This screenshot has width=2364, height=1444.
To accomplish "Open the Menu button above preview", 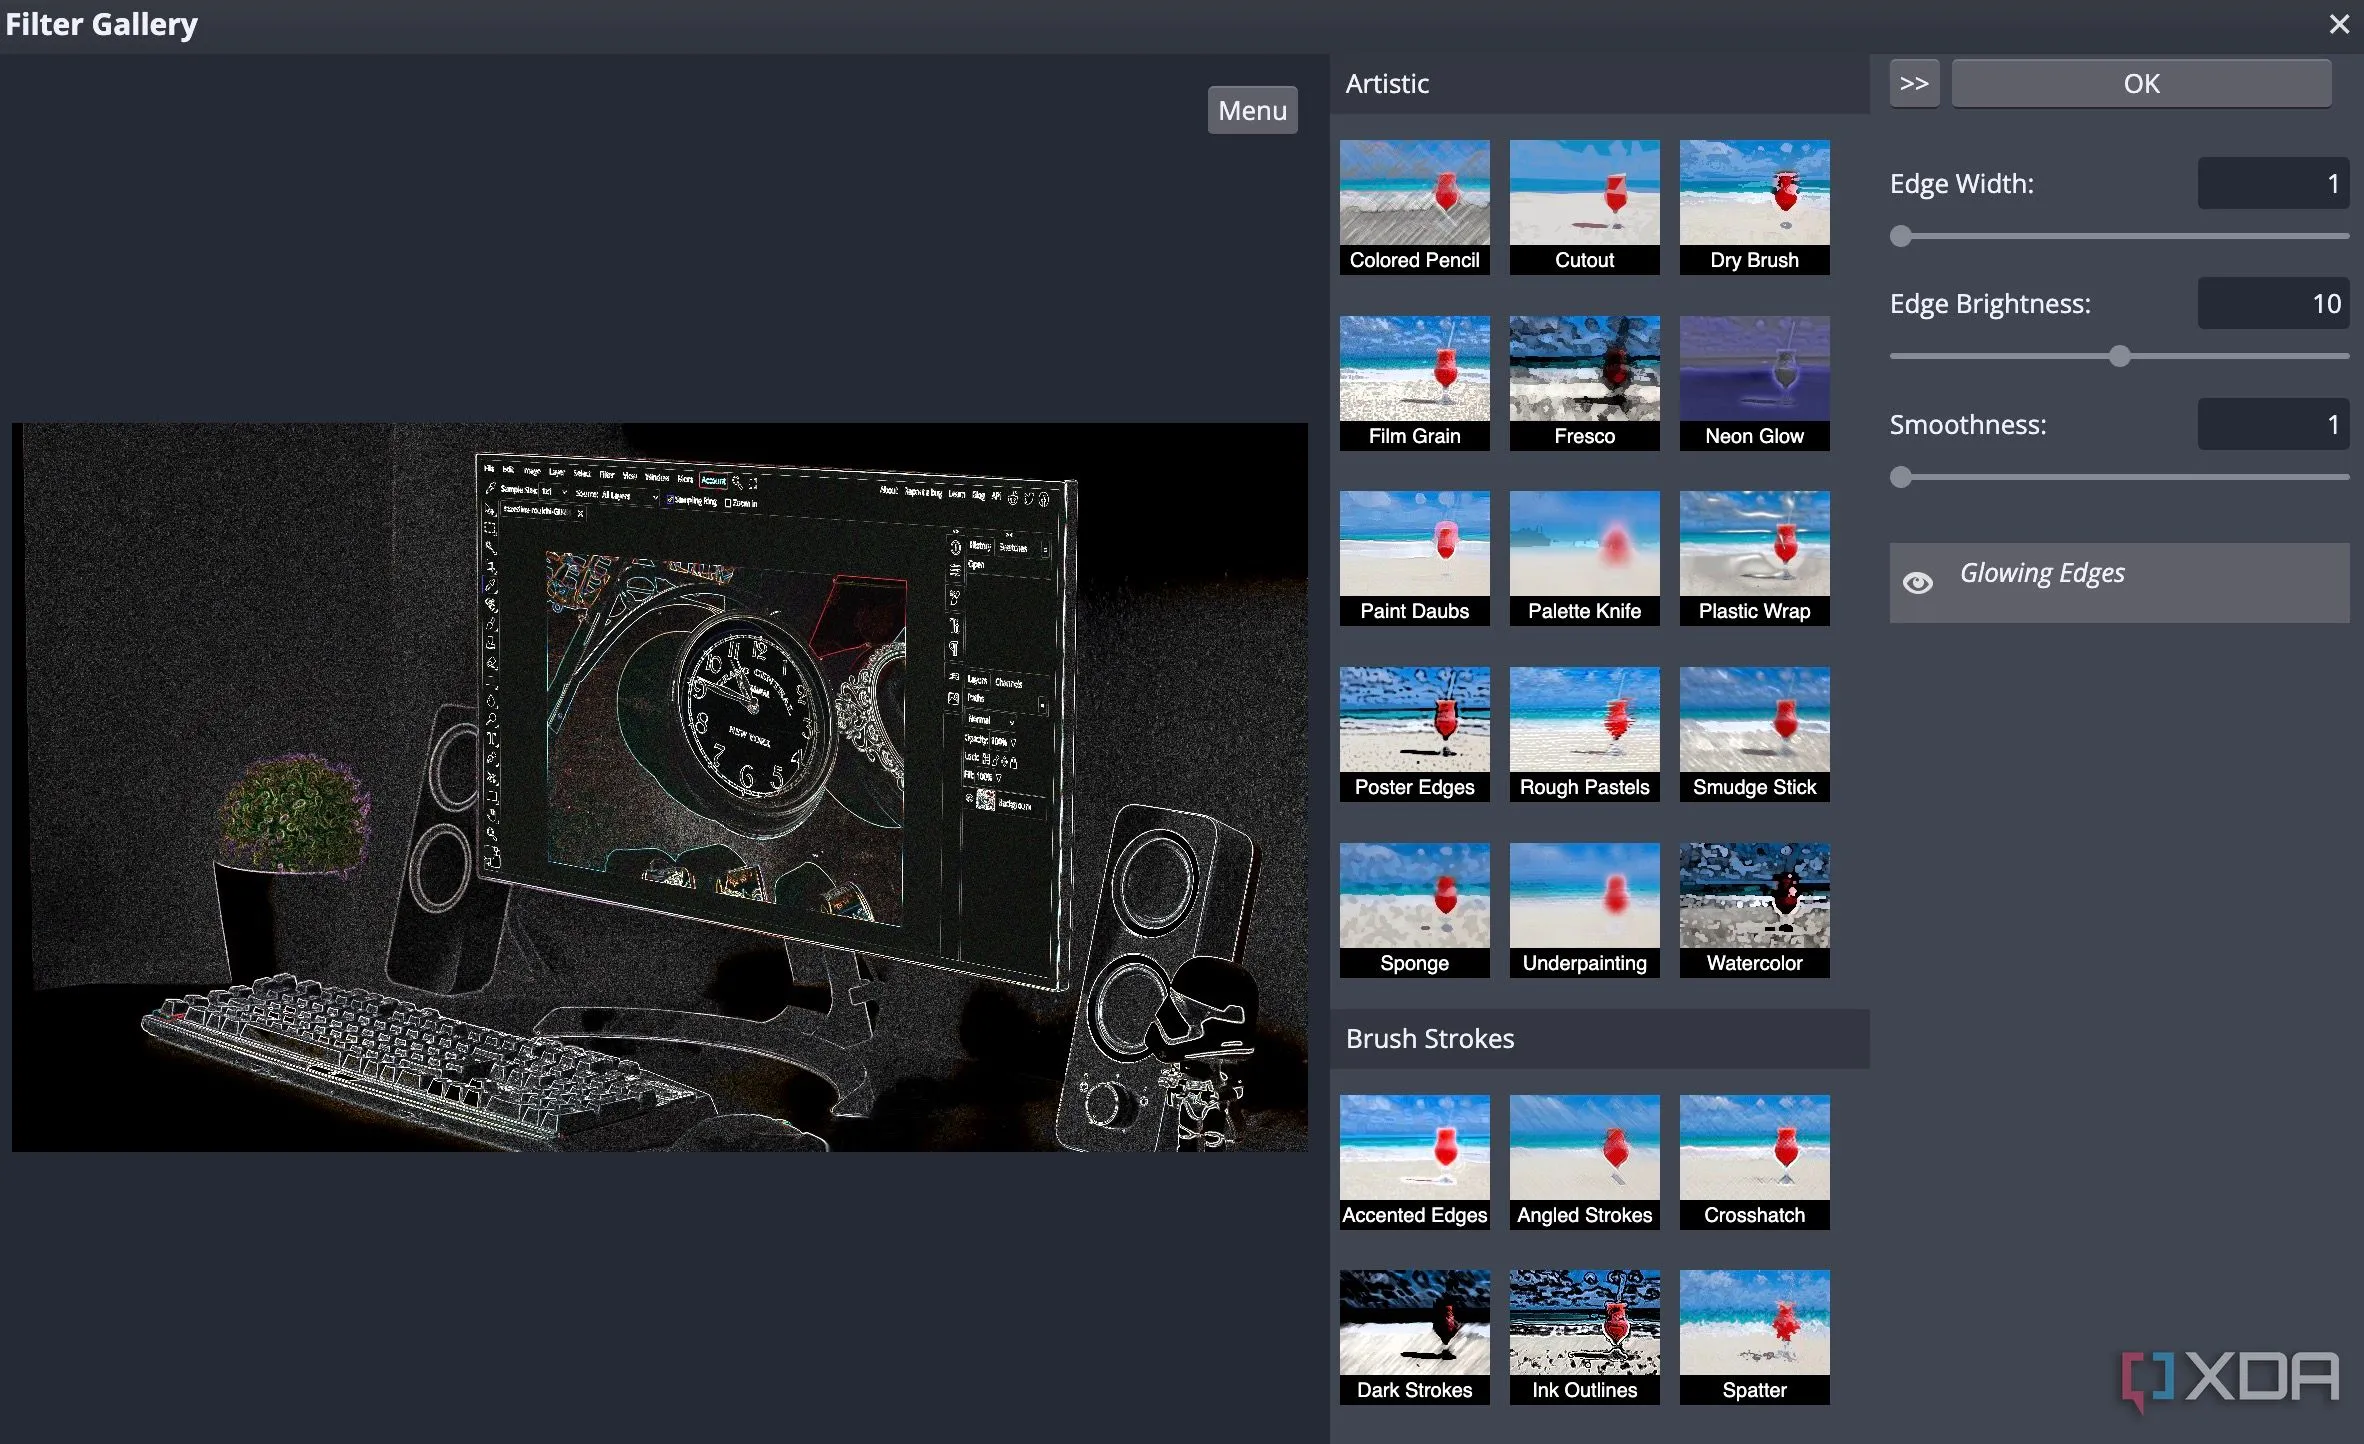I will (1252, 111).
